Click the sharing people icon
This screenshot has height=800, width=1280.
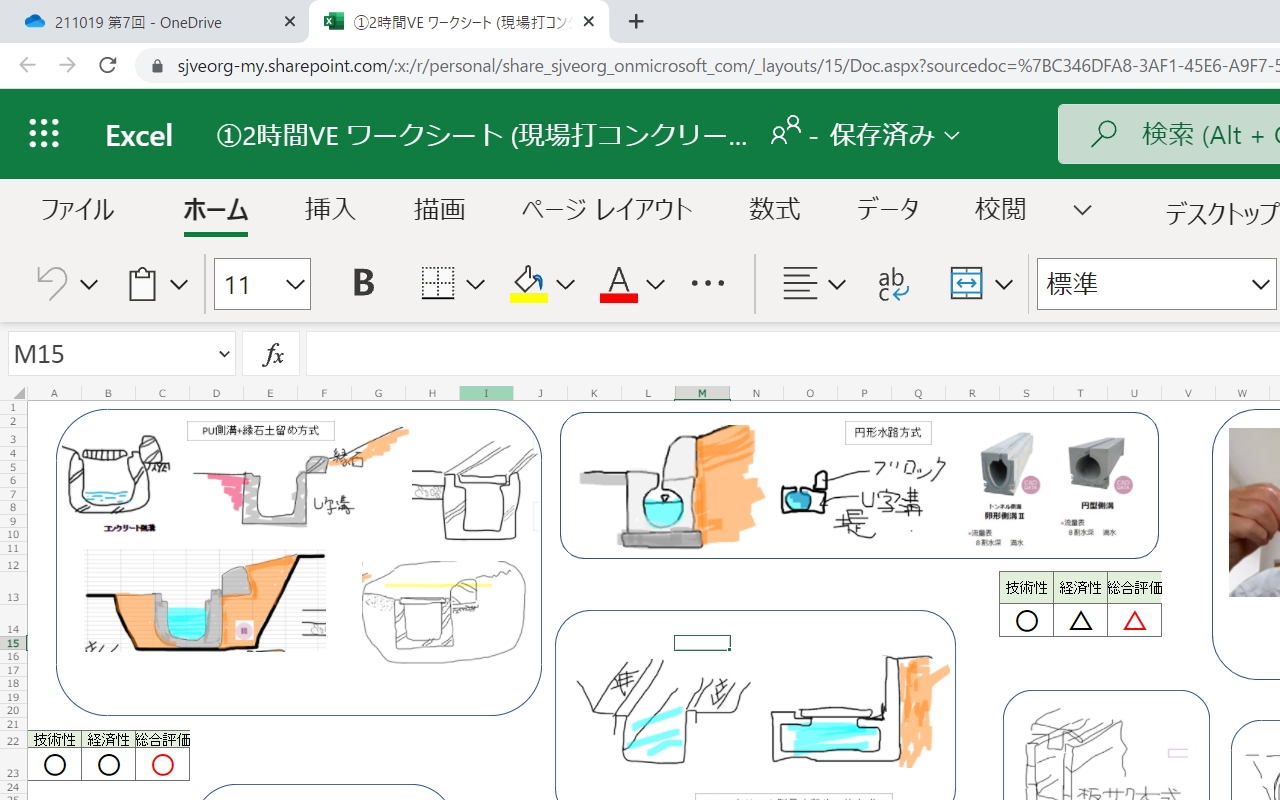click(786, 131)
